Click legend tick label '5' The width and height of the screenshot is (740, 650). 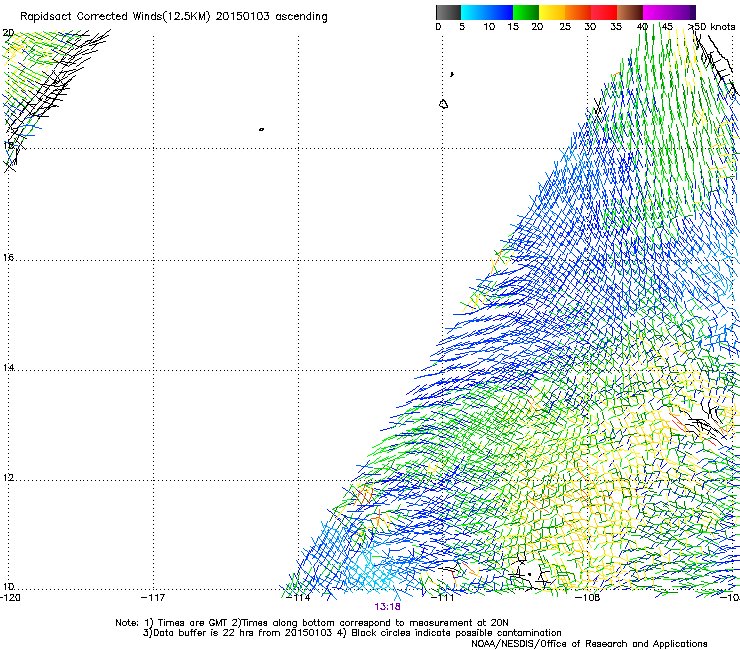pyautogui.click(x=462, y=27)
